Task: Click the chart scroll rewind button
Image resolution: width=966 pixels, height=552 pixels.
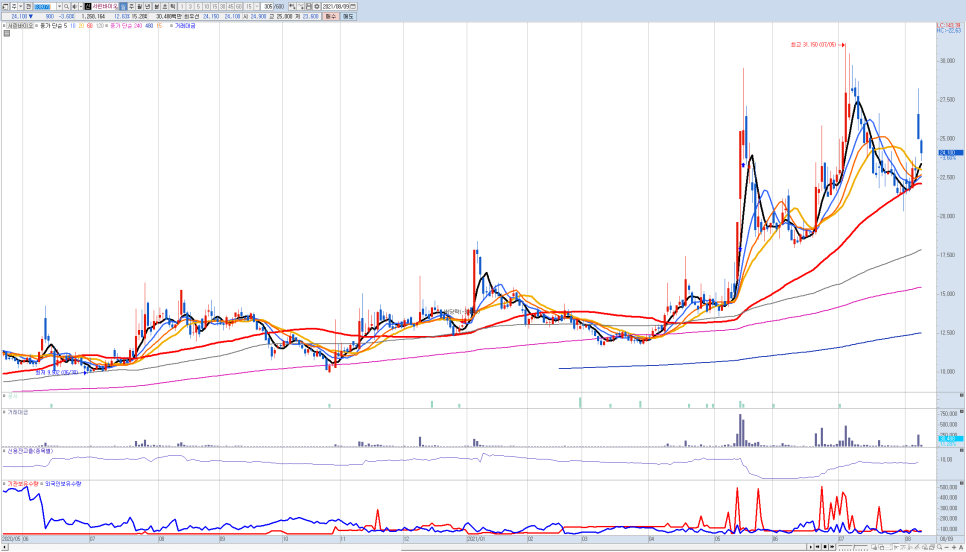Action: tap(818, 547)
